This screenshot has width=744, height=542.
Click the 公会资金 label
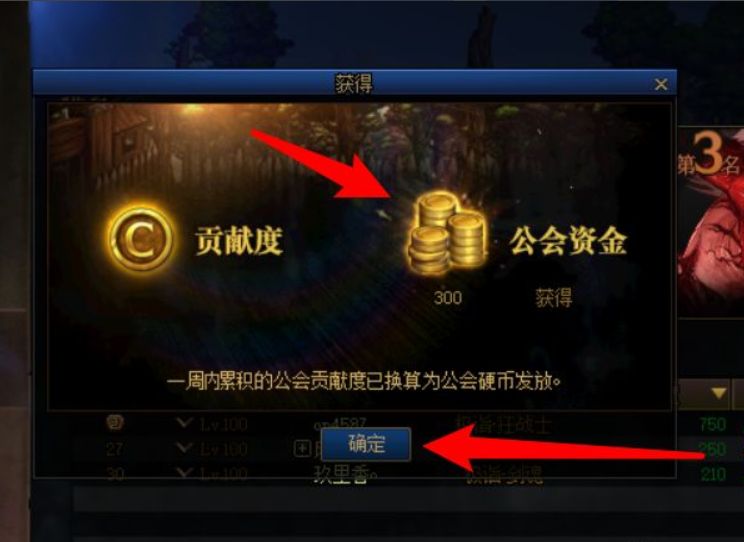568,241
